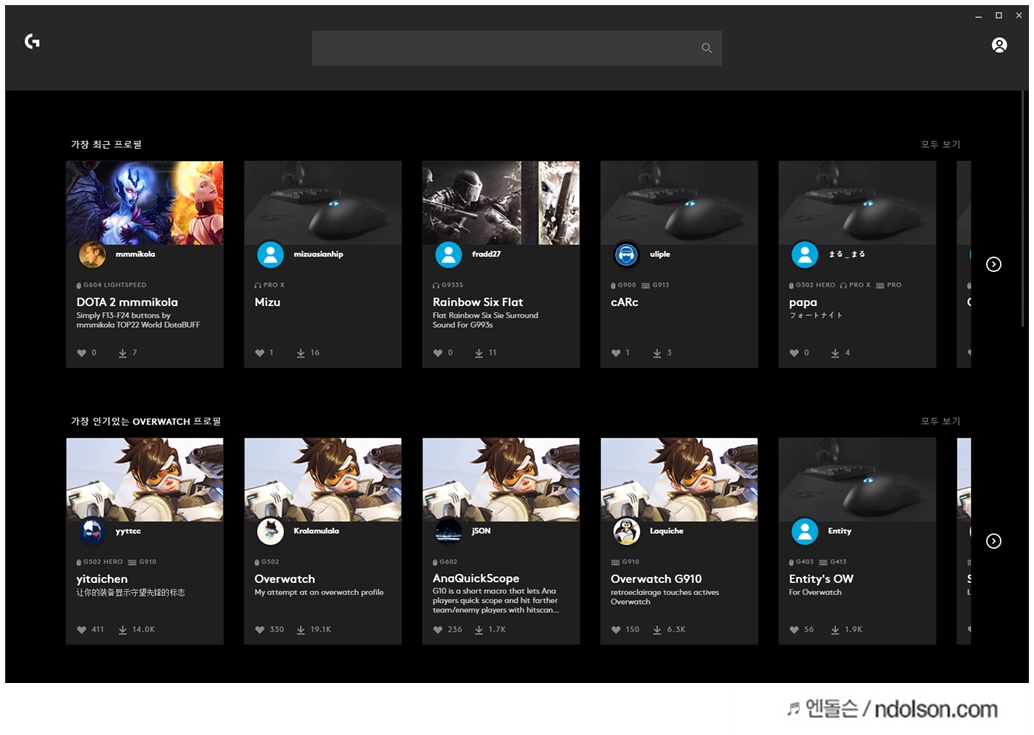Click mizuasianhip's avatar

(270, 254)
